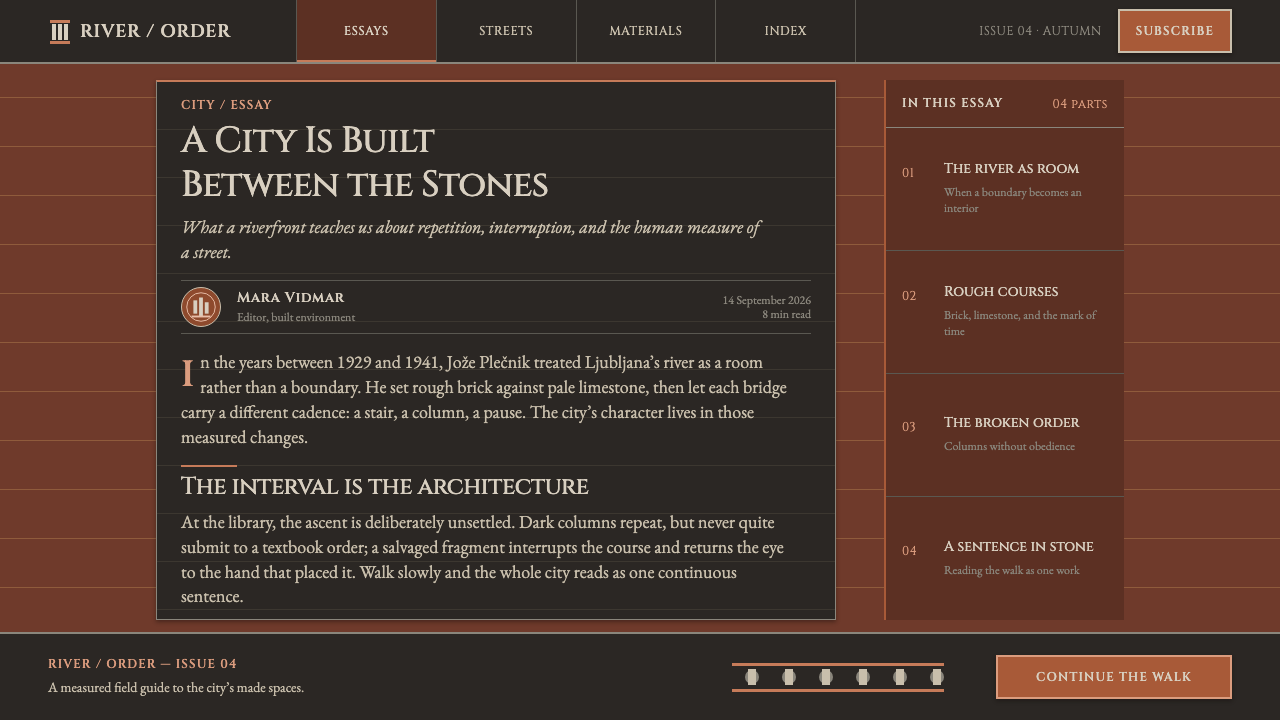Click the 04 Parts count label
Viewport: 1280px width, 720px height.
pyautogui.click(x=1080, y=104)
